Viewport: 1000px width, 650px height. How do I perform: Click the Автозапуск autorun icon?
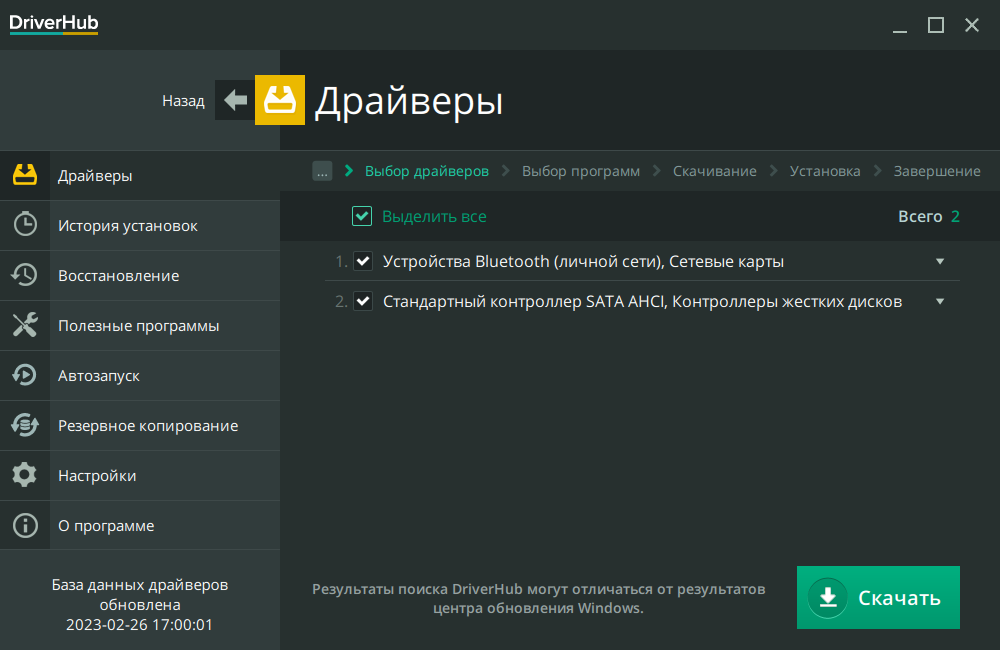pyautogui.click(x=25, y=376)
